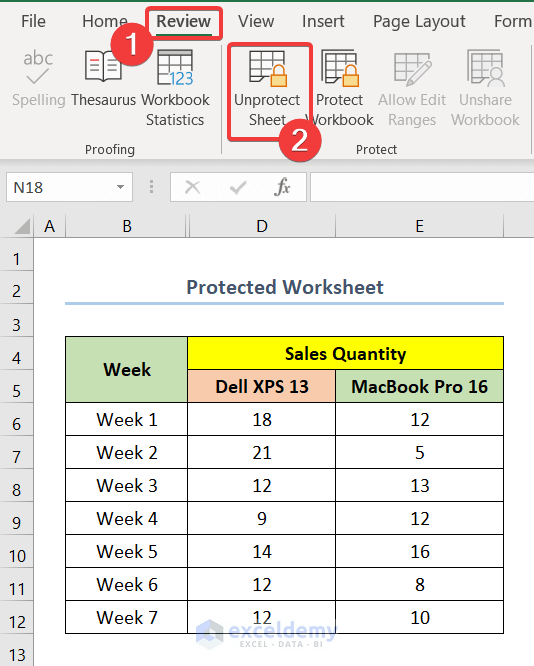The height and width of the screenshot is (666, 534).
Task: Select MacBook value 16 for Week 5
Action: [x=419, y=551]
